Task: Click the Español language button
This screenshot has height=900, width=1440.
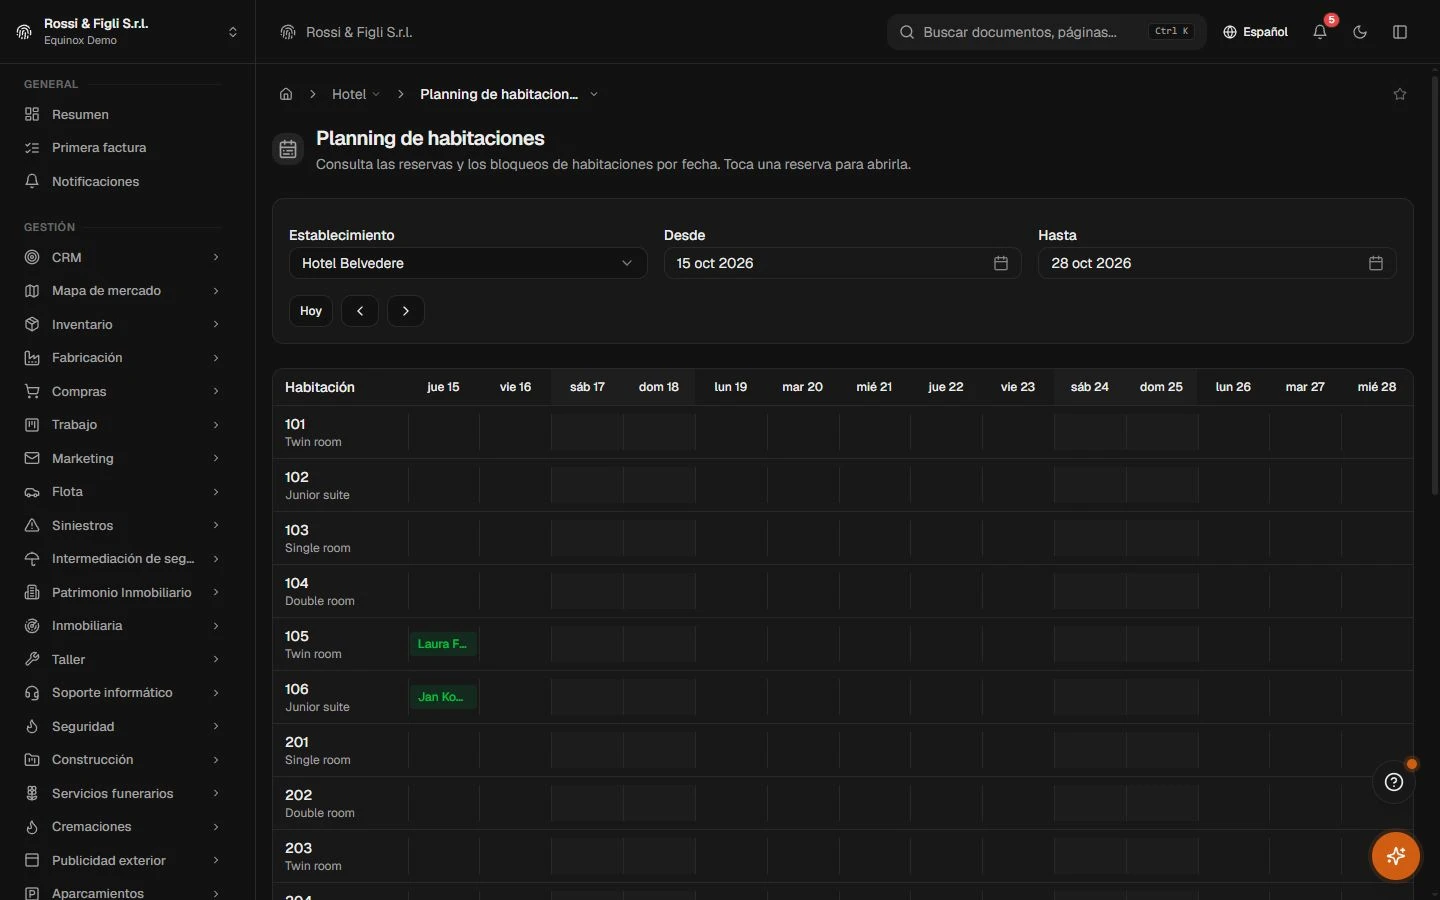Action: point(1255,32)
